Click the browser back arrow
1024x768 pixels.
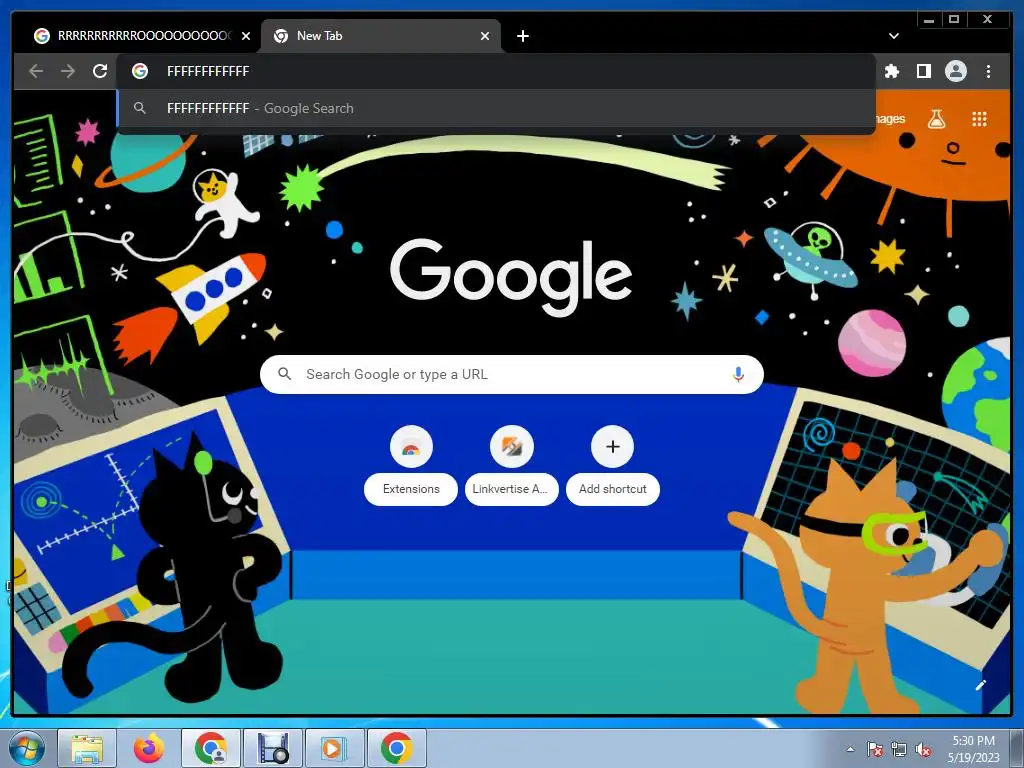coord(36,71)
